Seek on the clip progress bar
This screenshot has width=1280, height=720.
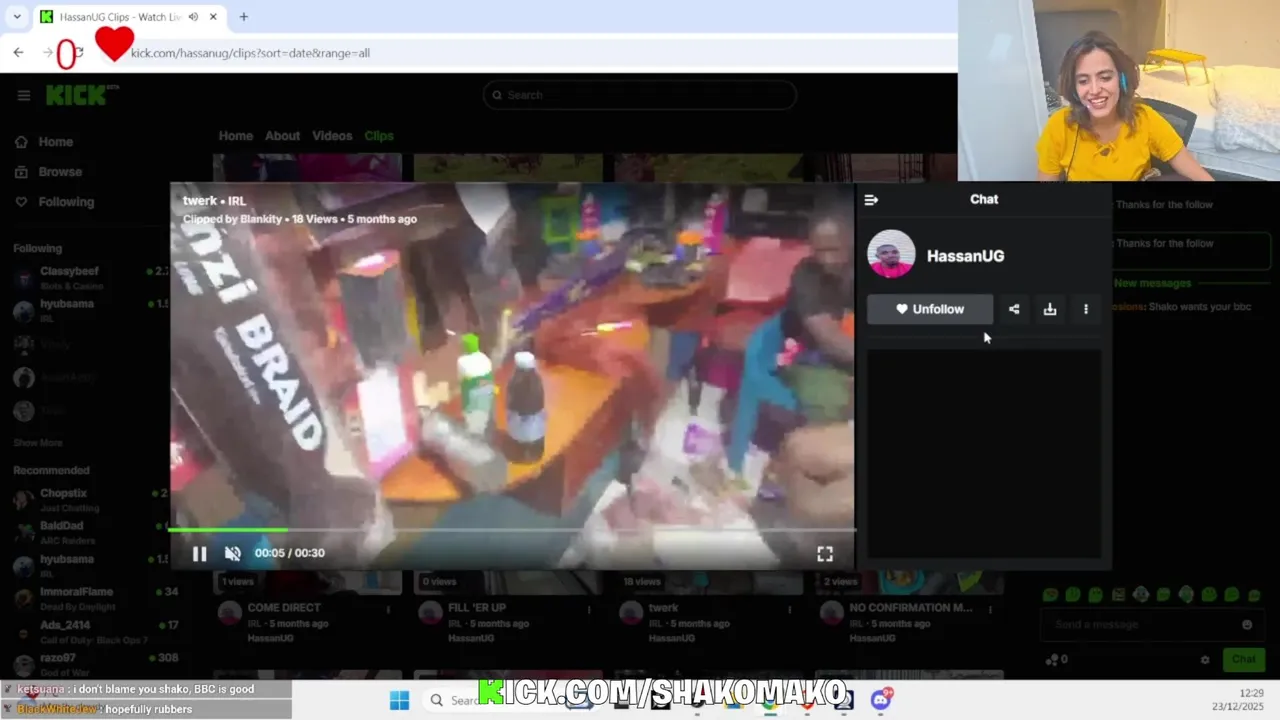pos(512,530)
